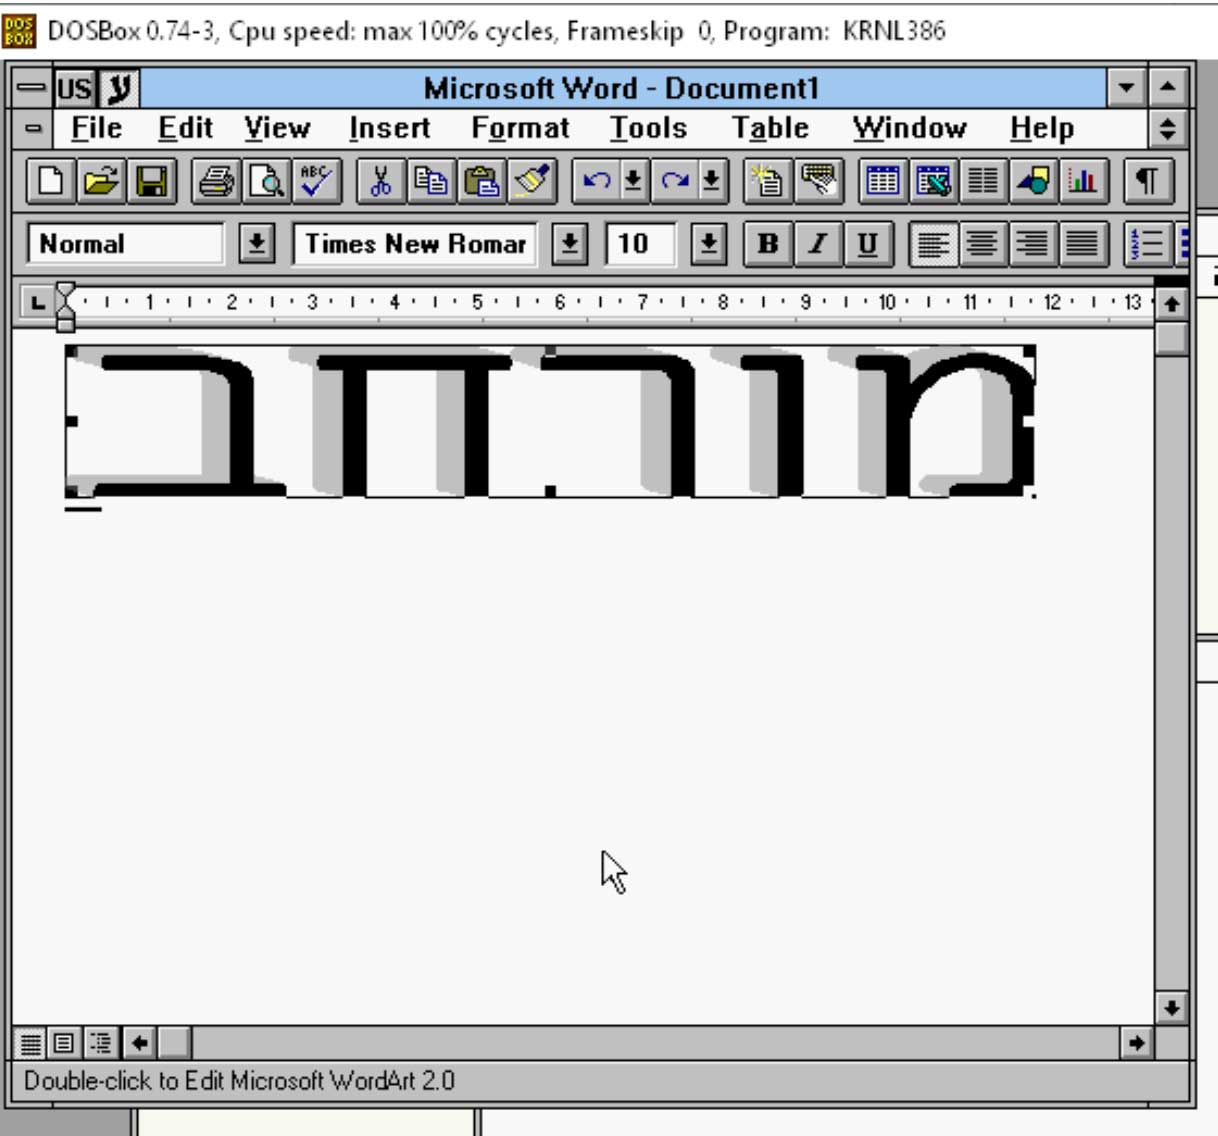
Task: Redo action with the Redo arrow
Action: tap(676, 182)
